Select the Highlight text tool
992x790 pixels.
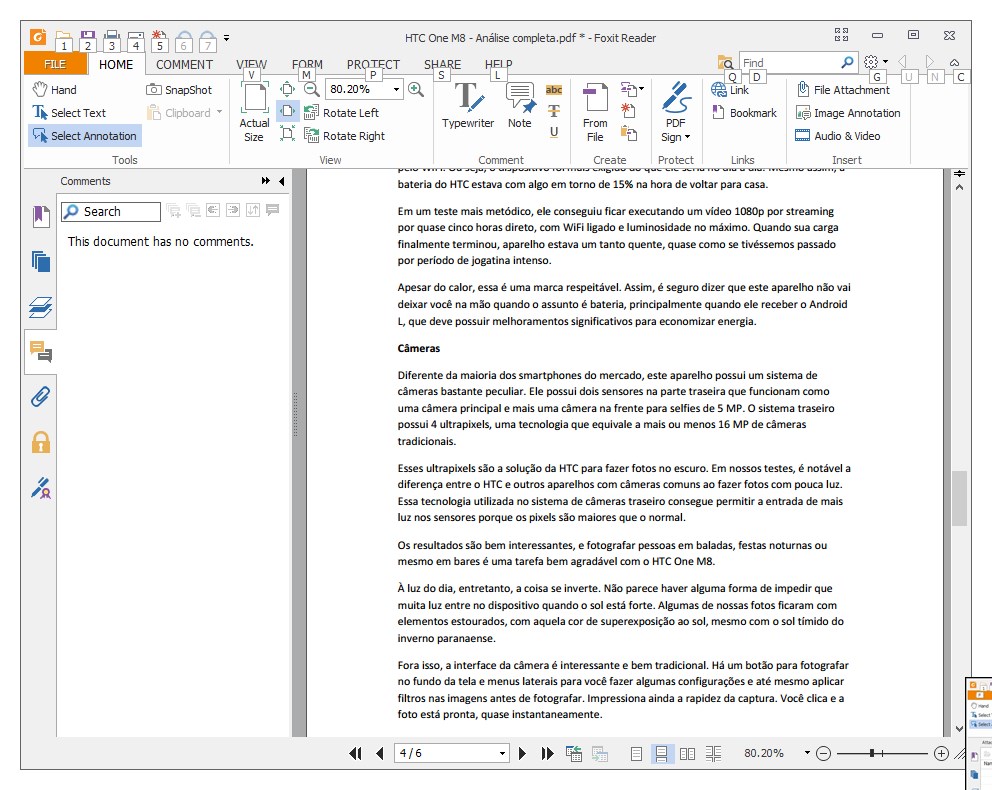click(554, 90)
